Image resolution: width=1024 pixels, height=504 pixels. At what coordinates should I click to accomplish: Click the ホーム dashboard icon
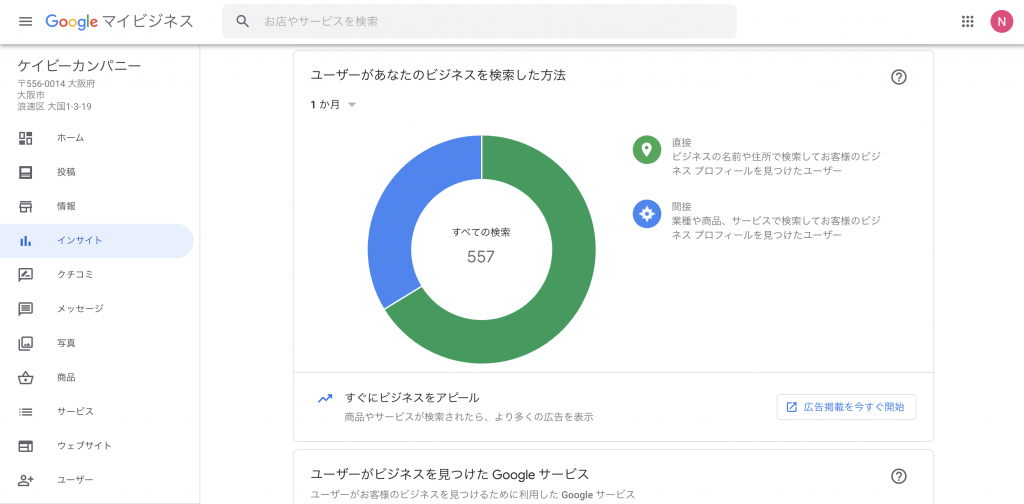point(25,138)
